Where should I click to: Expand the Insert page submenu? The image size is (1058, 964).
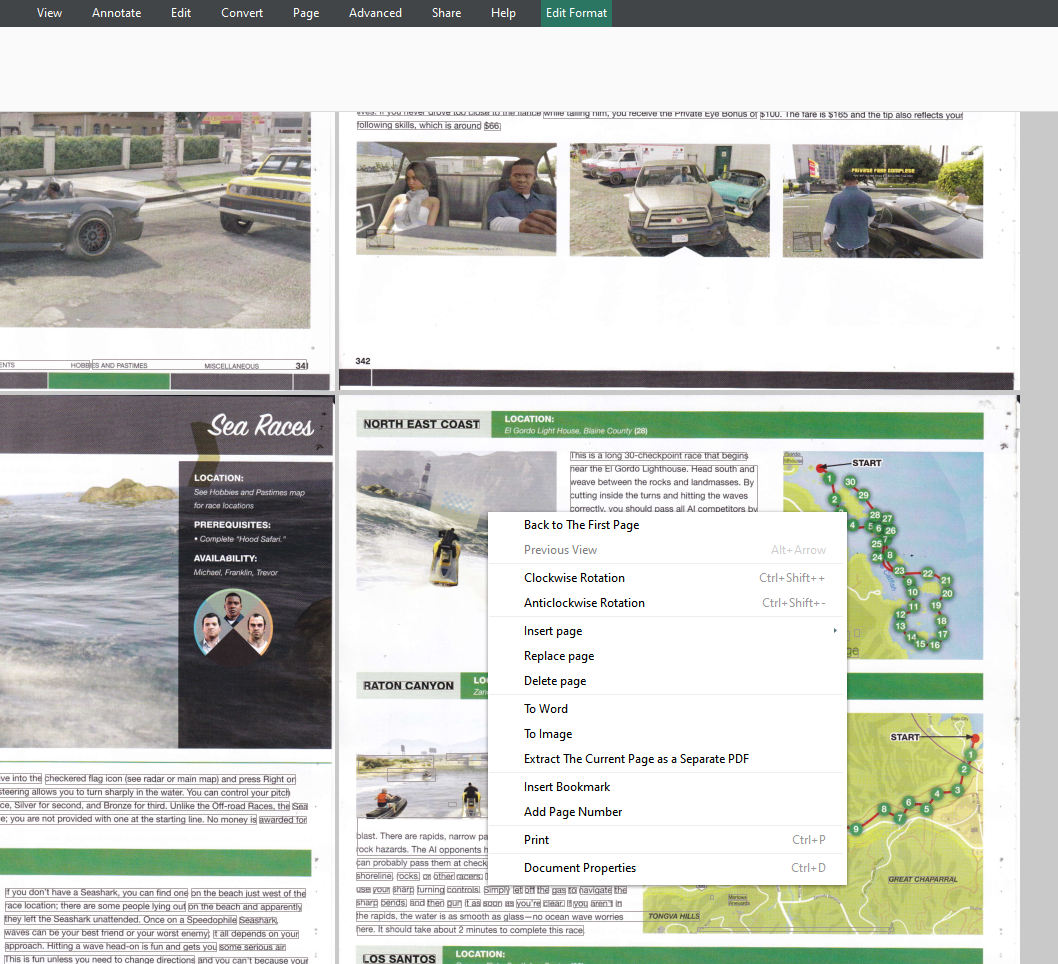point(667,631)
